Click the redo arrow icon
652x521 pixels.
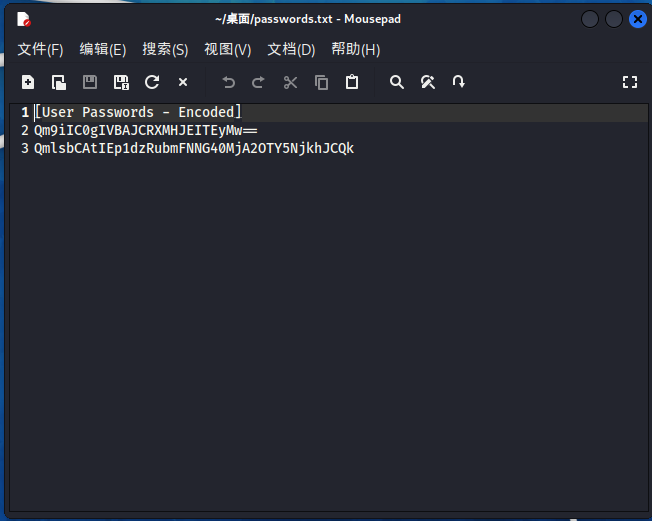coord(258,82)
